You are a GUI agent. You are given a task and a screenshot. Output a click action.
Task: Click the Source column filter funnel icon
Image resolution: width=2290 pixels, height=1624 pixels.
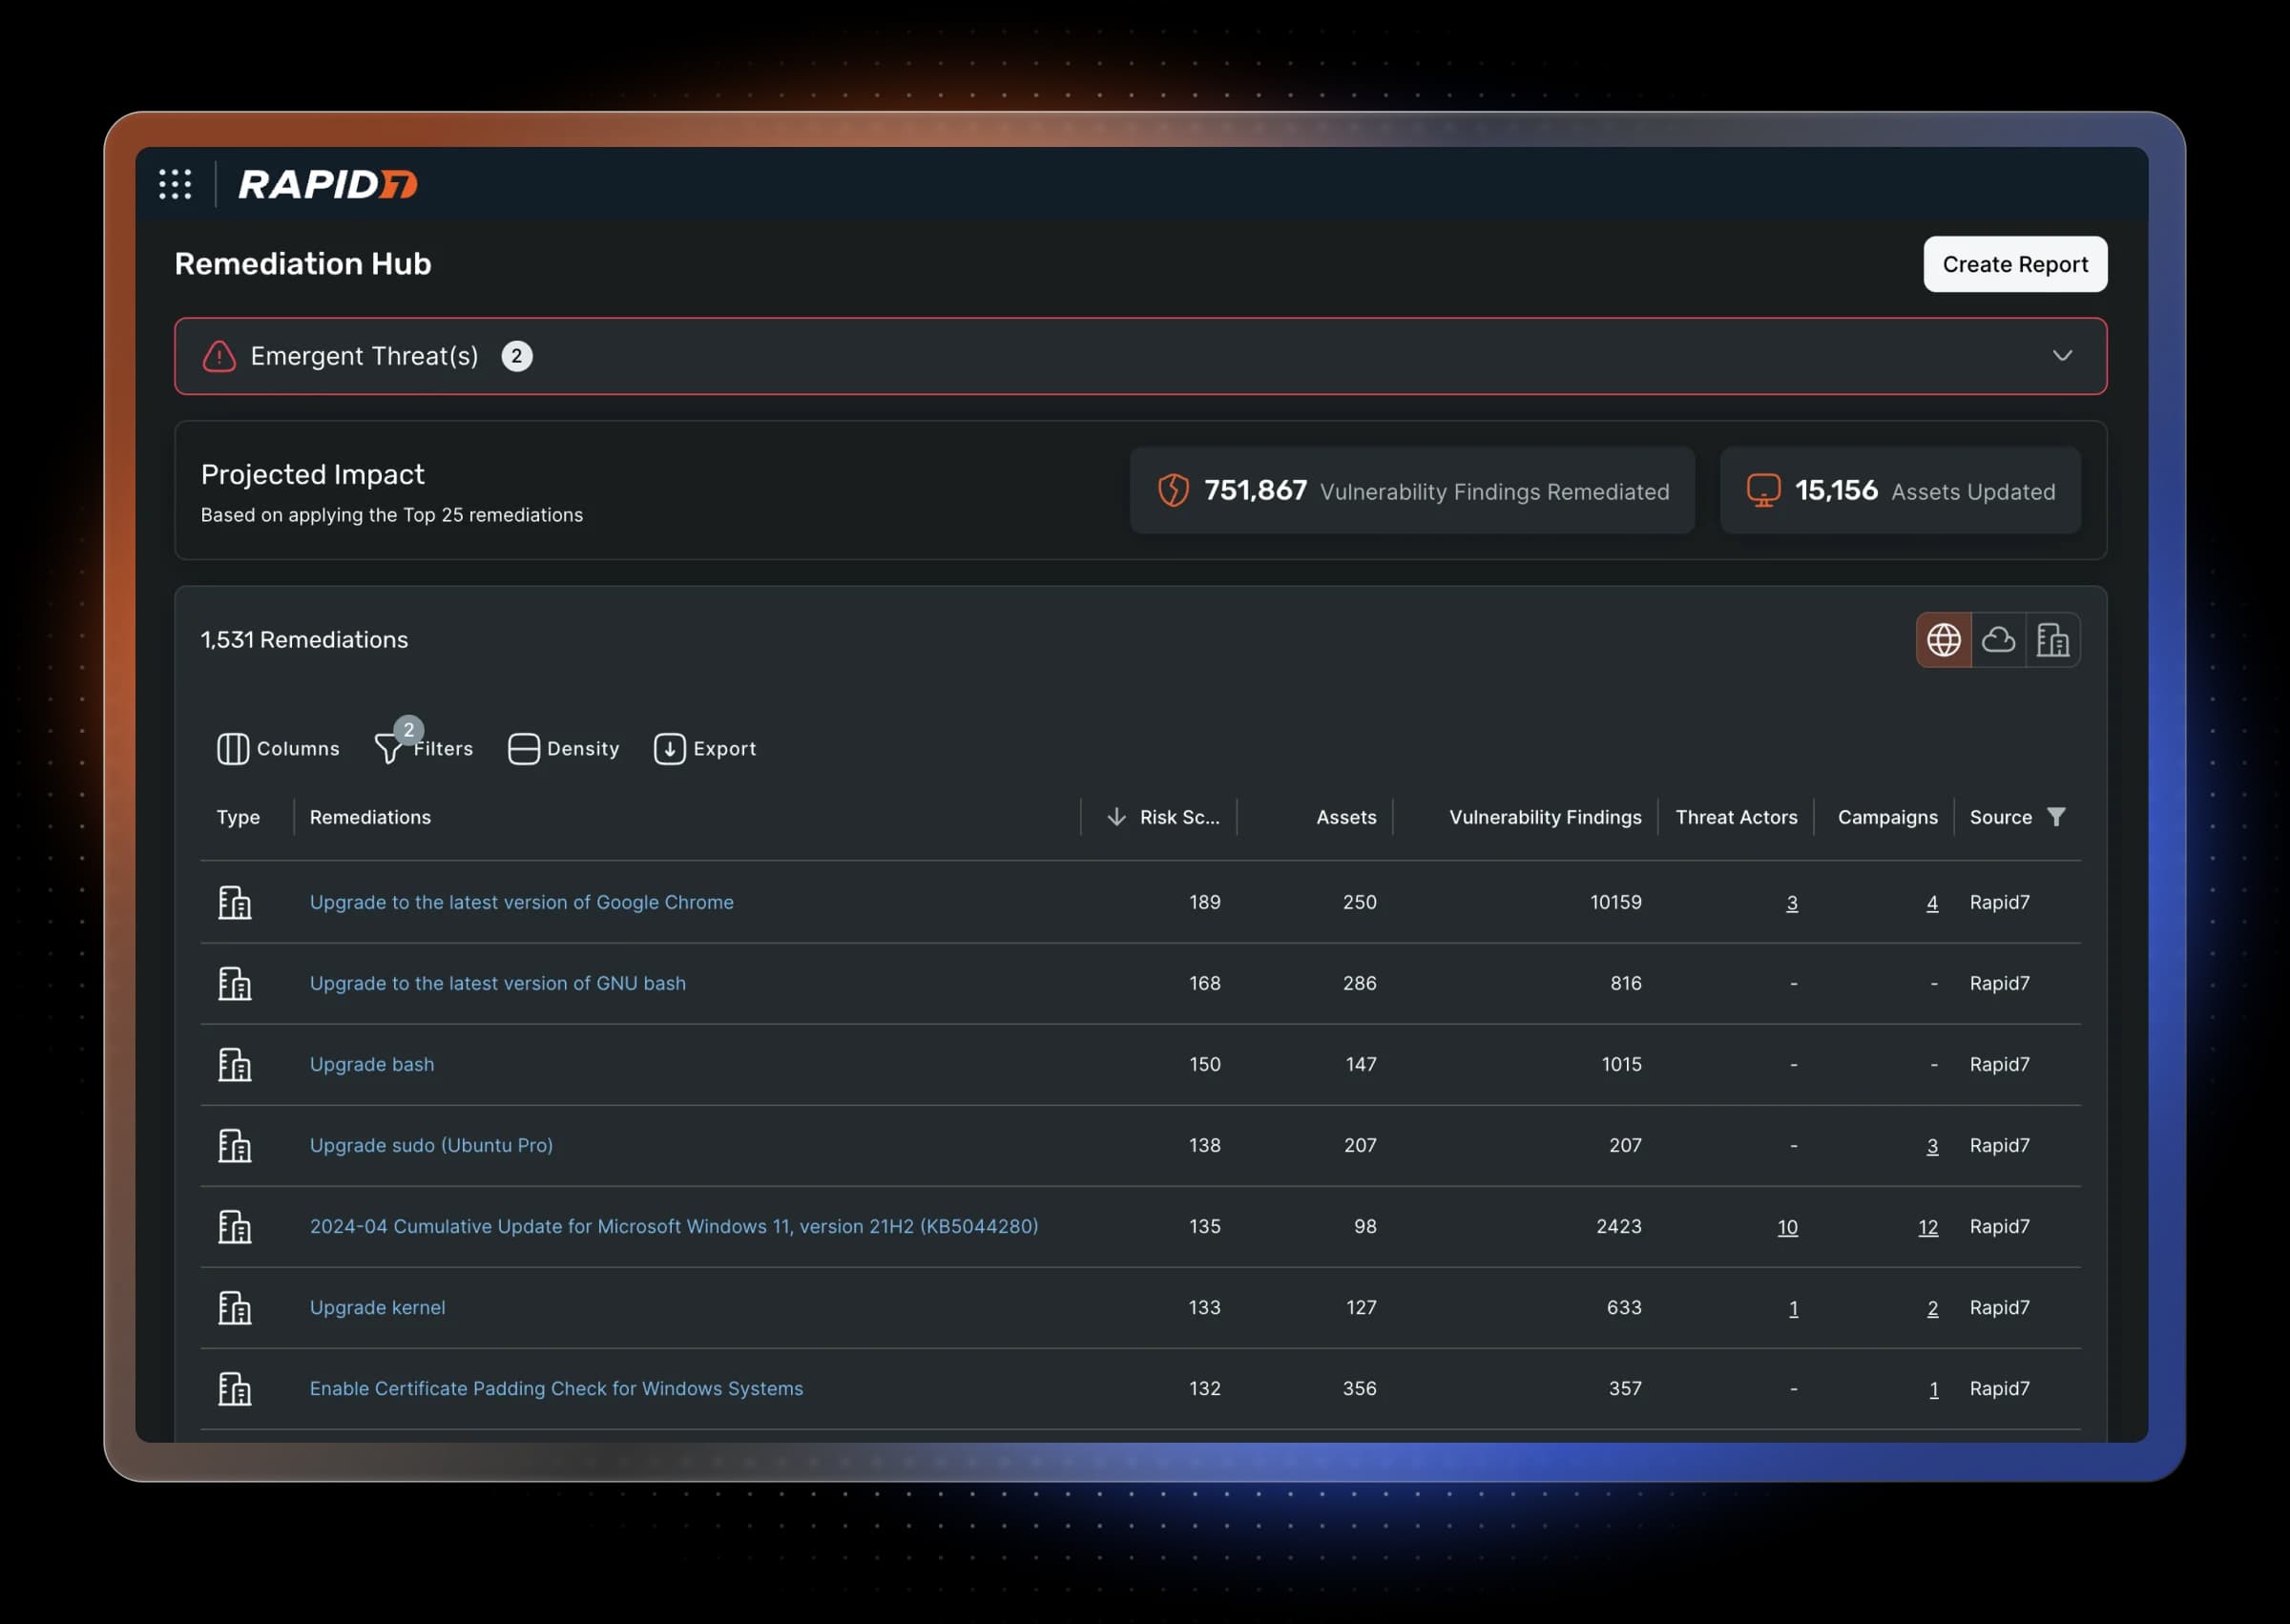tap(2056, 817)
